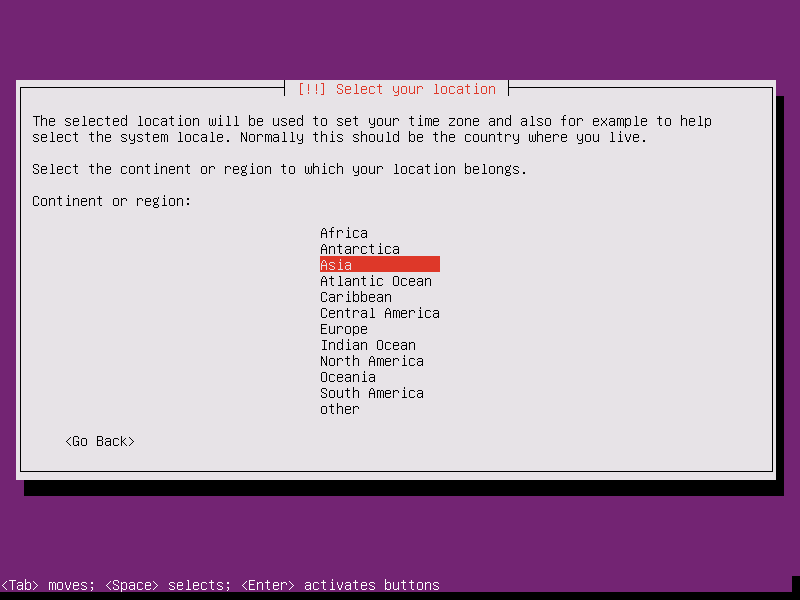Select South America from the continent list
The height and width of the screenshot is (600, 800).
[371, 393]
